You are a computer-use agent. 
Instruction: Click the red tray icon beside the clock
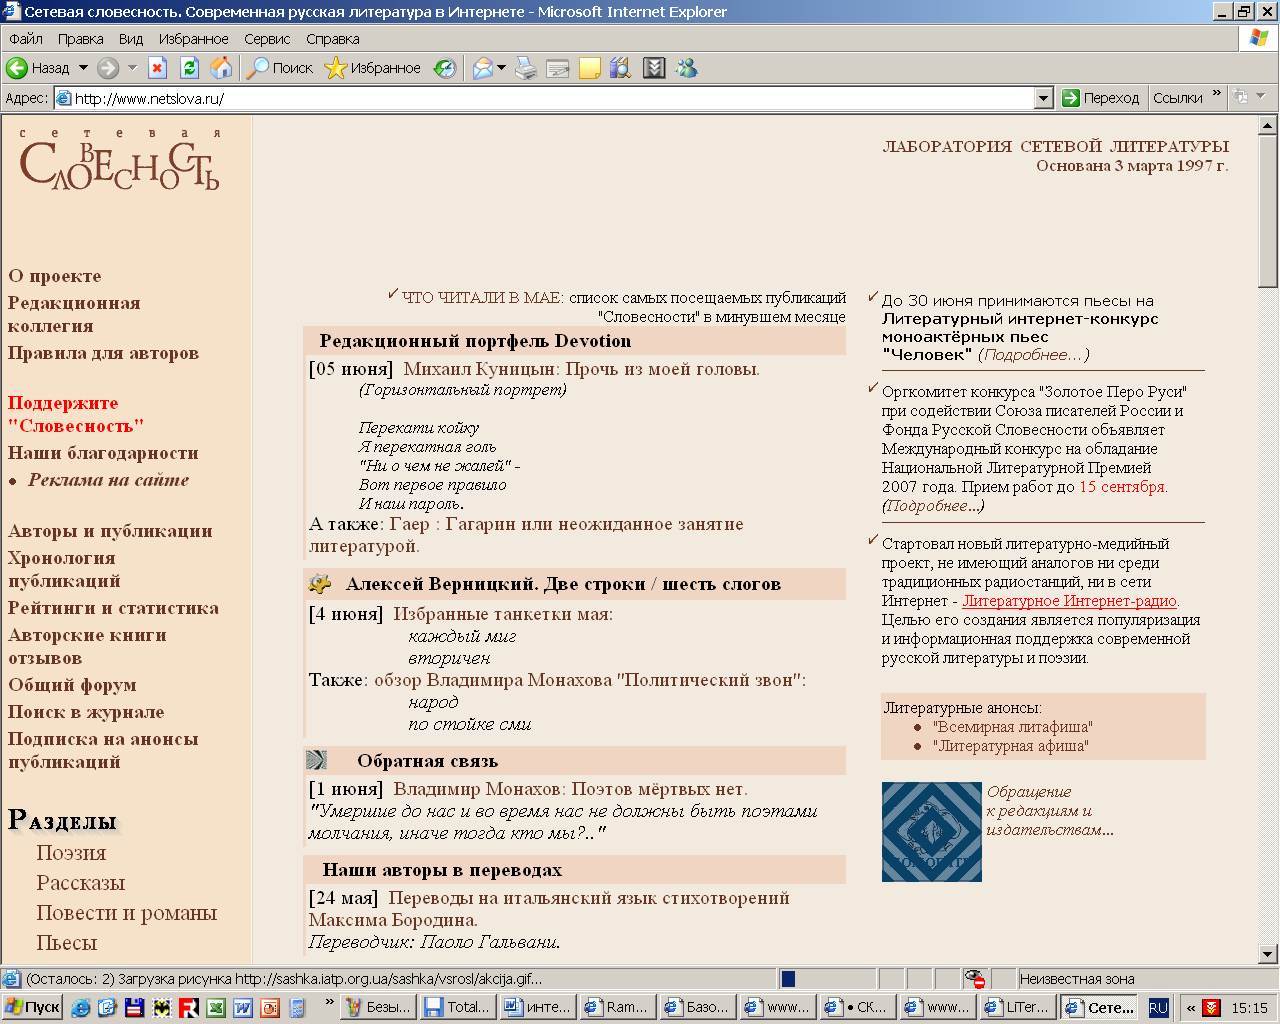click(x=1212, y=1008)
